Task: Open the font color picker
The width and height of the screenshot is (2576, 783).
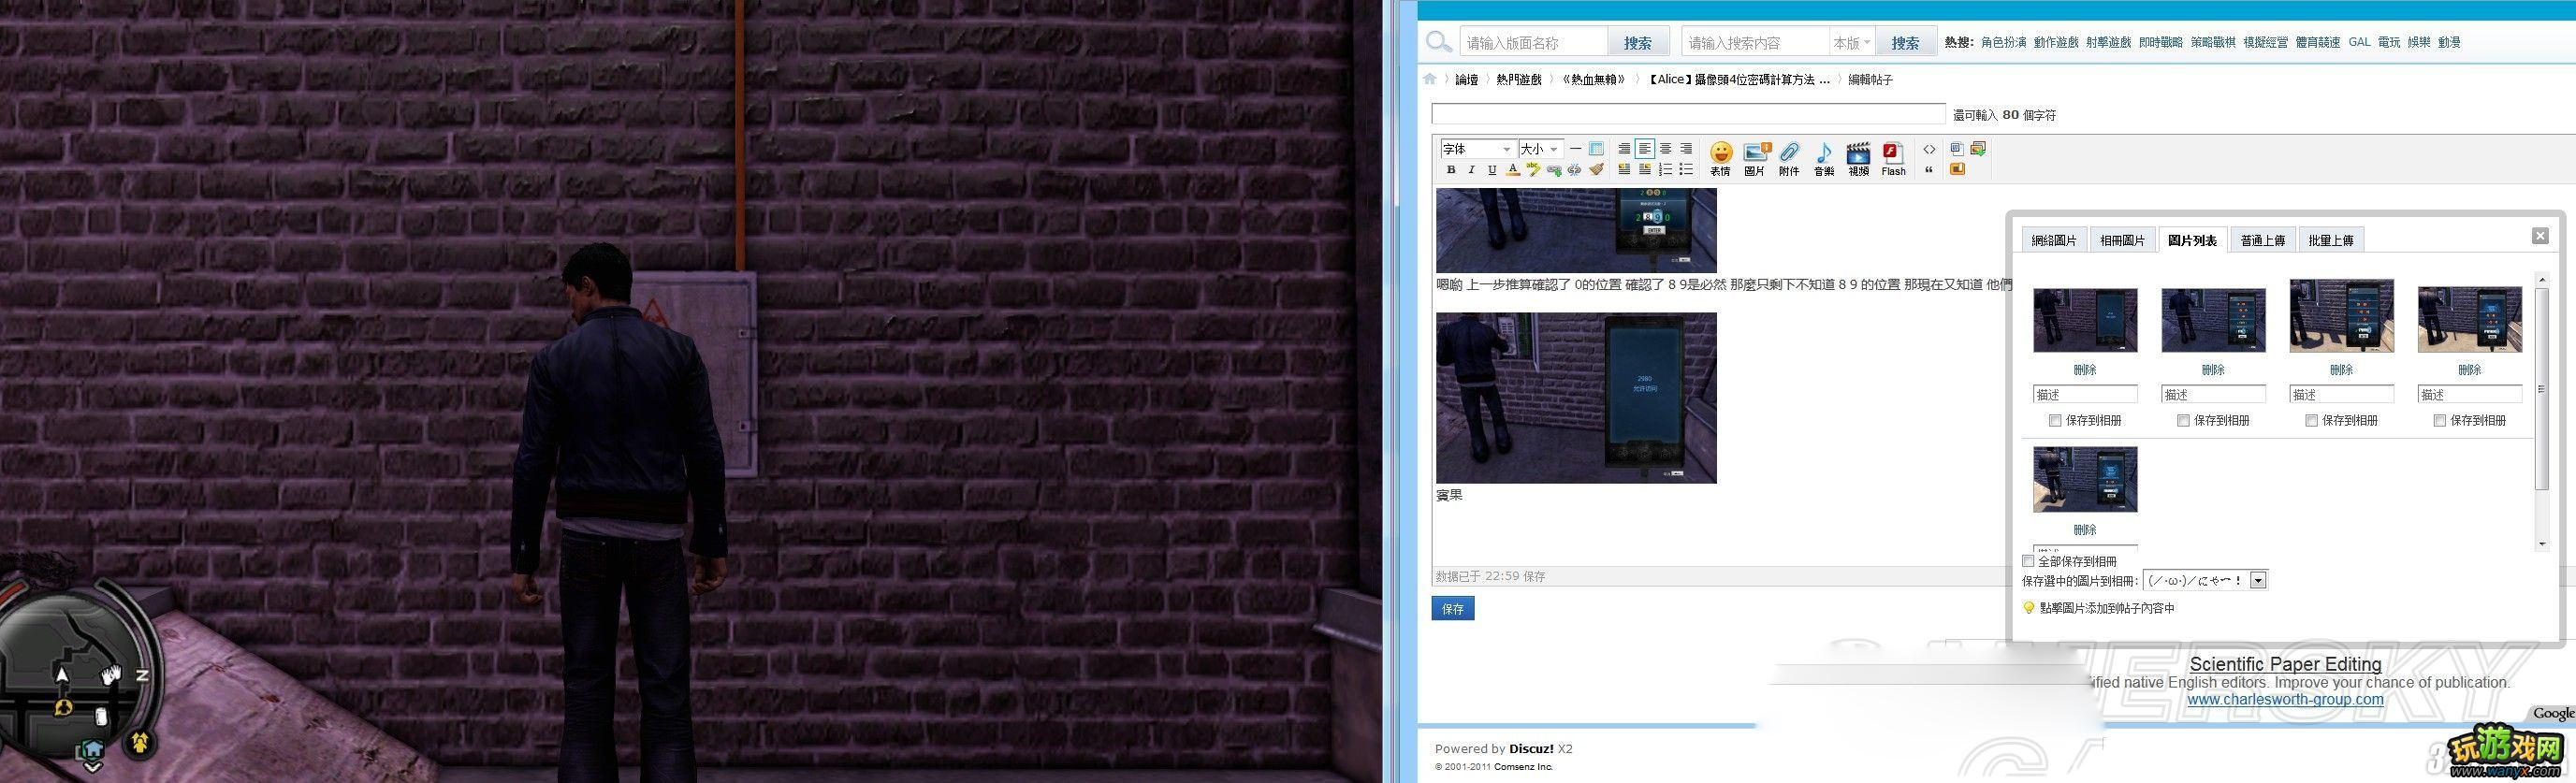Action: tap(1513, 170)
